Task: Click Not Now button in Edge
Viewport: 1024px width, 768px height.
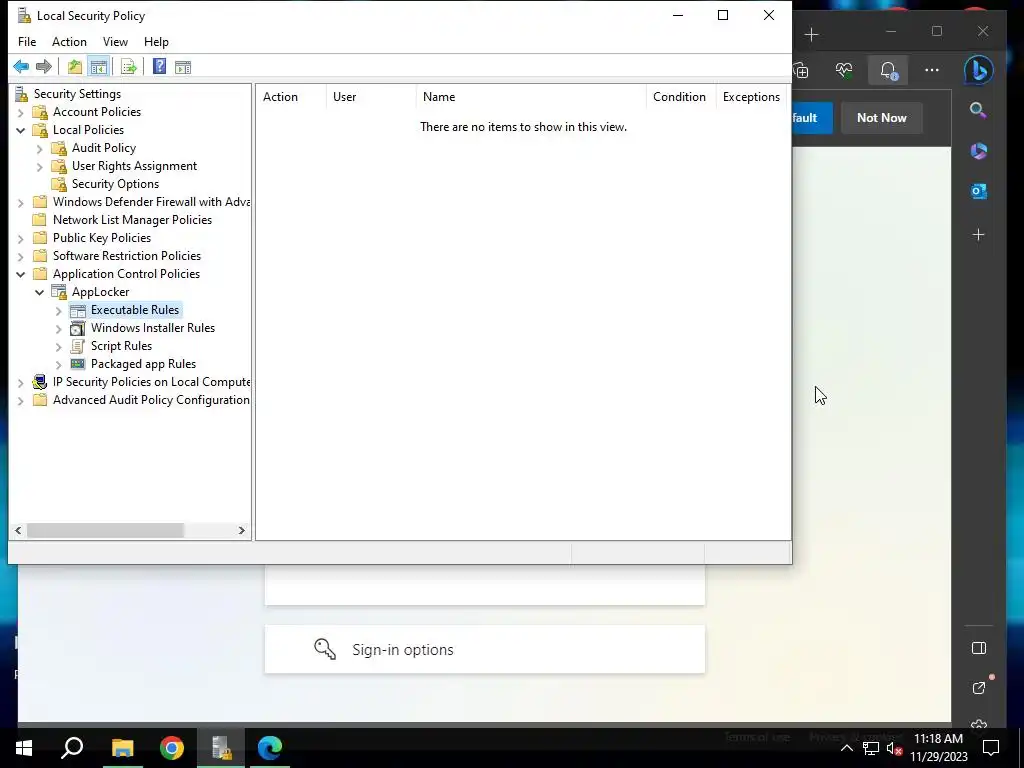Action: 882,118
